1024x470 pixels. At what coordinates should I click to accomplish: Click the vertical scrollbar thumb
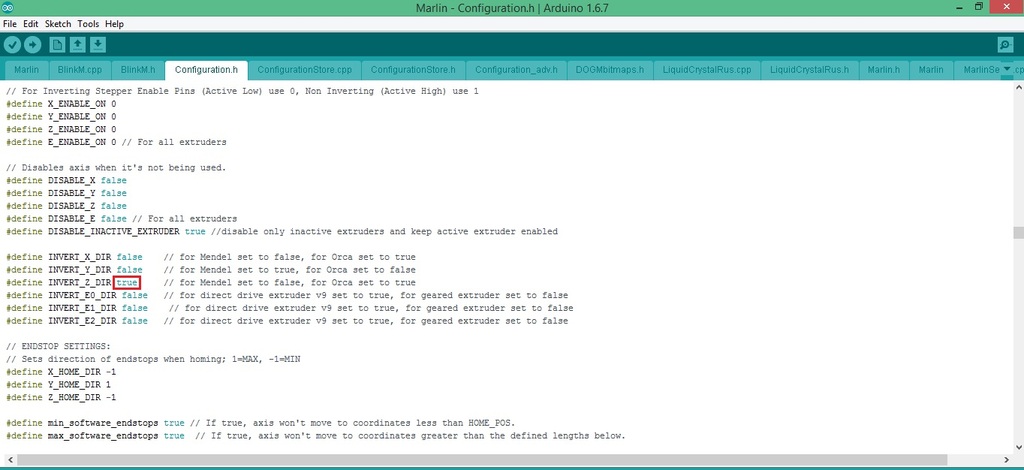(x=1017, y=233)
